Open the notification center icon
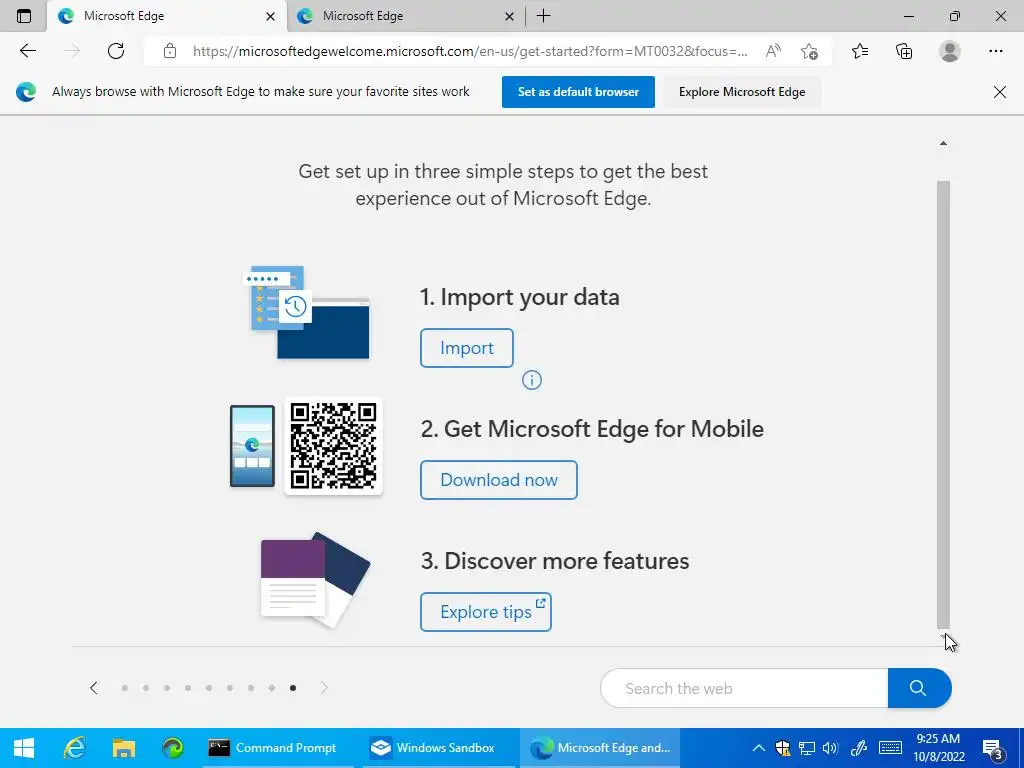 coord(993,749)
